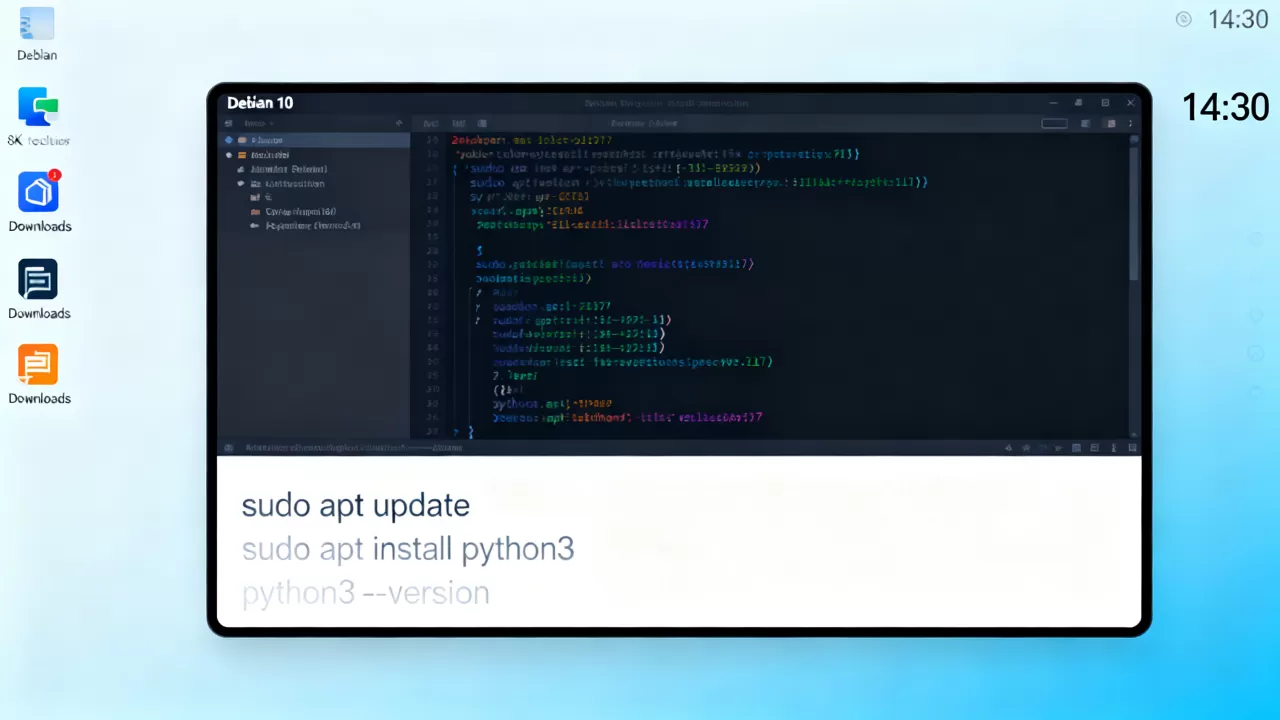Click the editor's vertical scrollbar thumb
The height and width of the screenshot is (720, 1280).
[x=1134, y=214]
